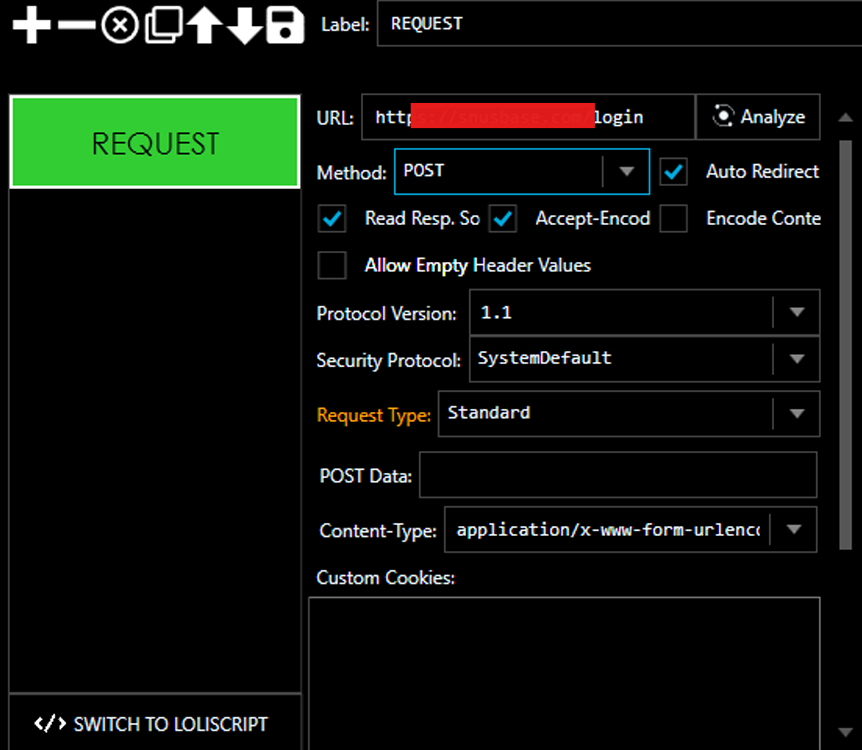Toggle the Read Resp. So checkbox

[x=332, y=218]
